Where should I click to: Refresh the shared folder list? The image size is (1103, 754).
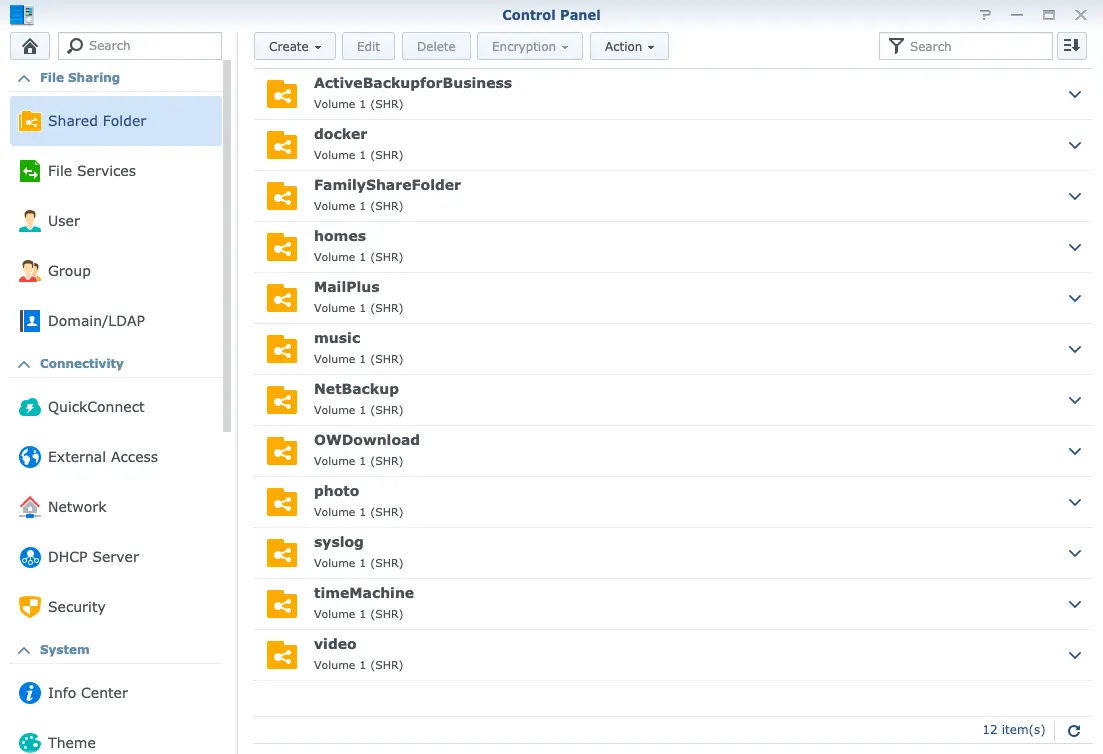(x=1074, y=731)
